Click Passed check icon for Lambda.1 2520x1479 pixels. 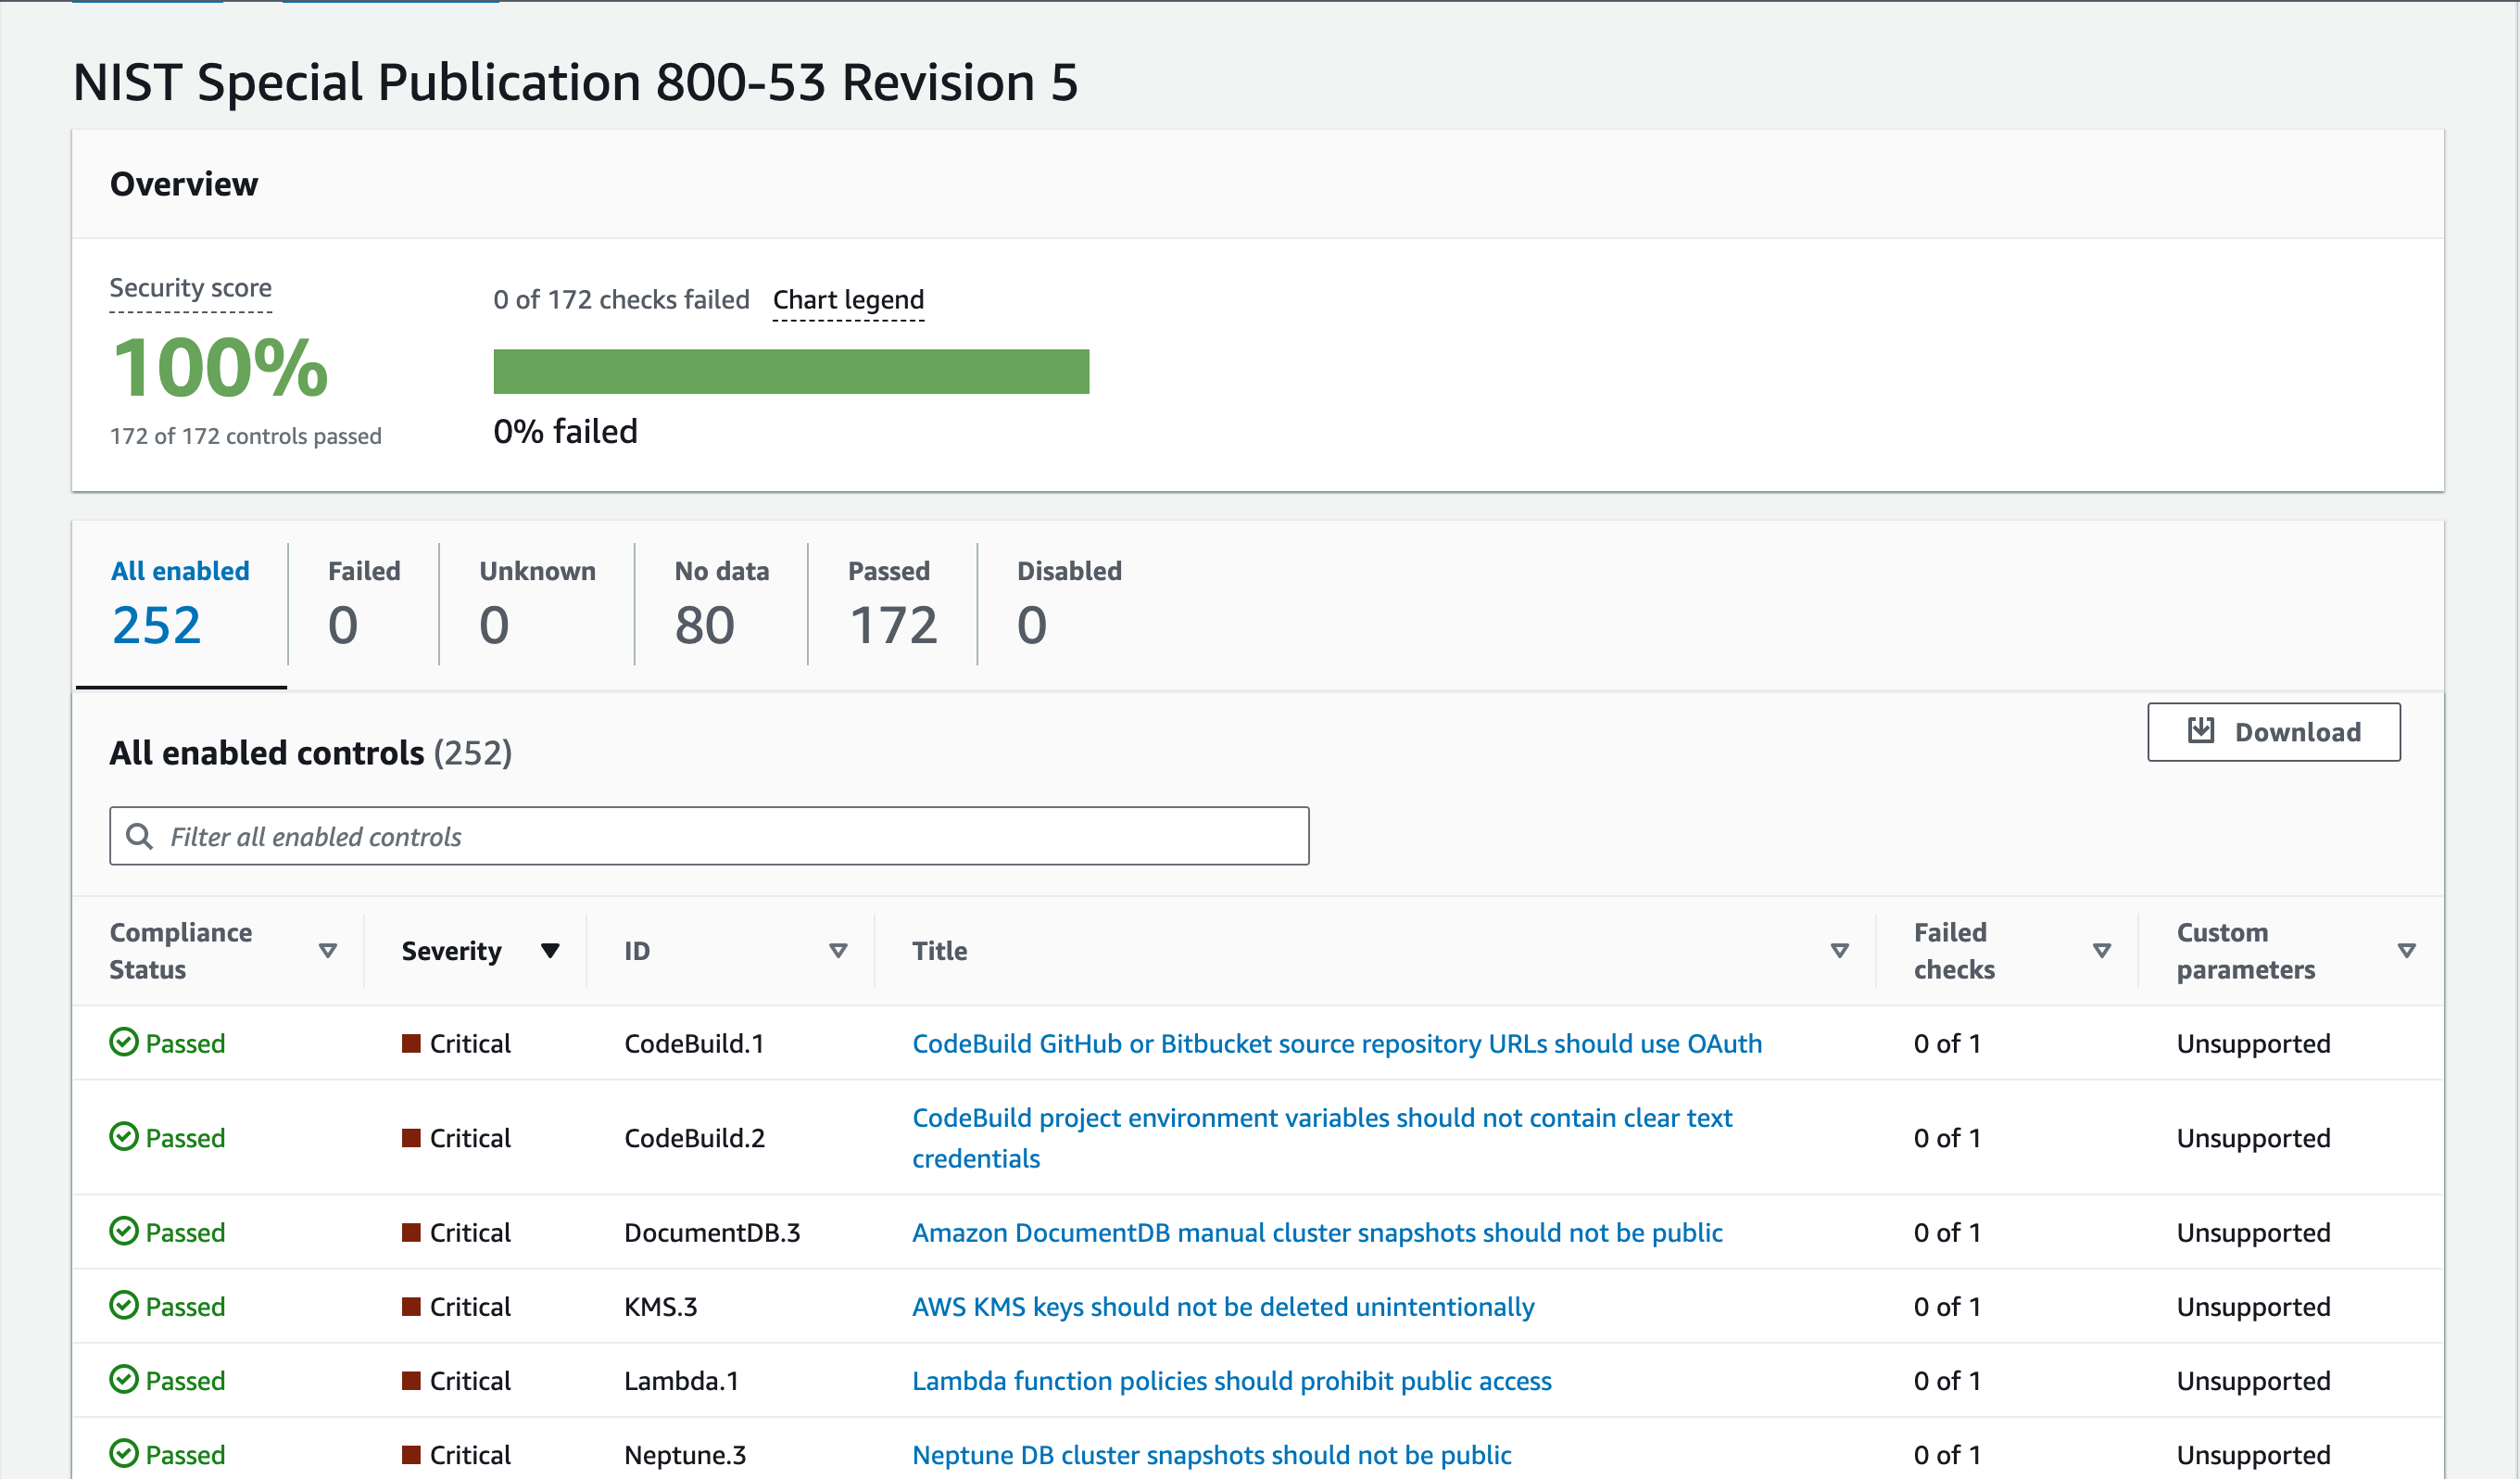tap(123, 1379)
